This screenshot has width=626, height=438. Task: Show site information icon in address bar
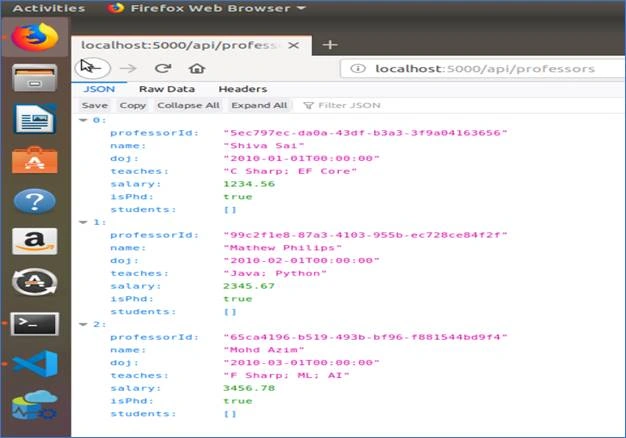pos(358,68)
